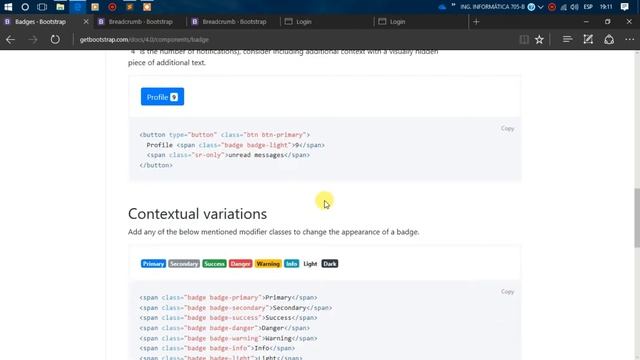Open the Sublime Text taskbar icon
This screenshot has height=360, width=640.
(x=130, y=7)
